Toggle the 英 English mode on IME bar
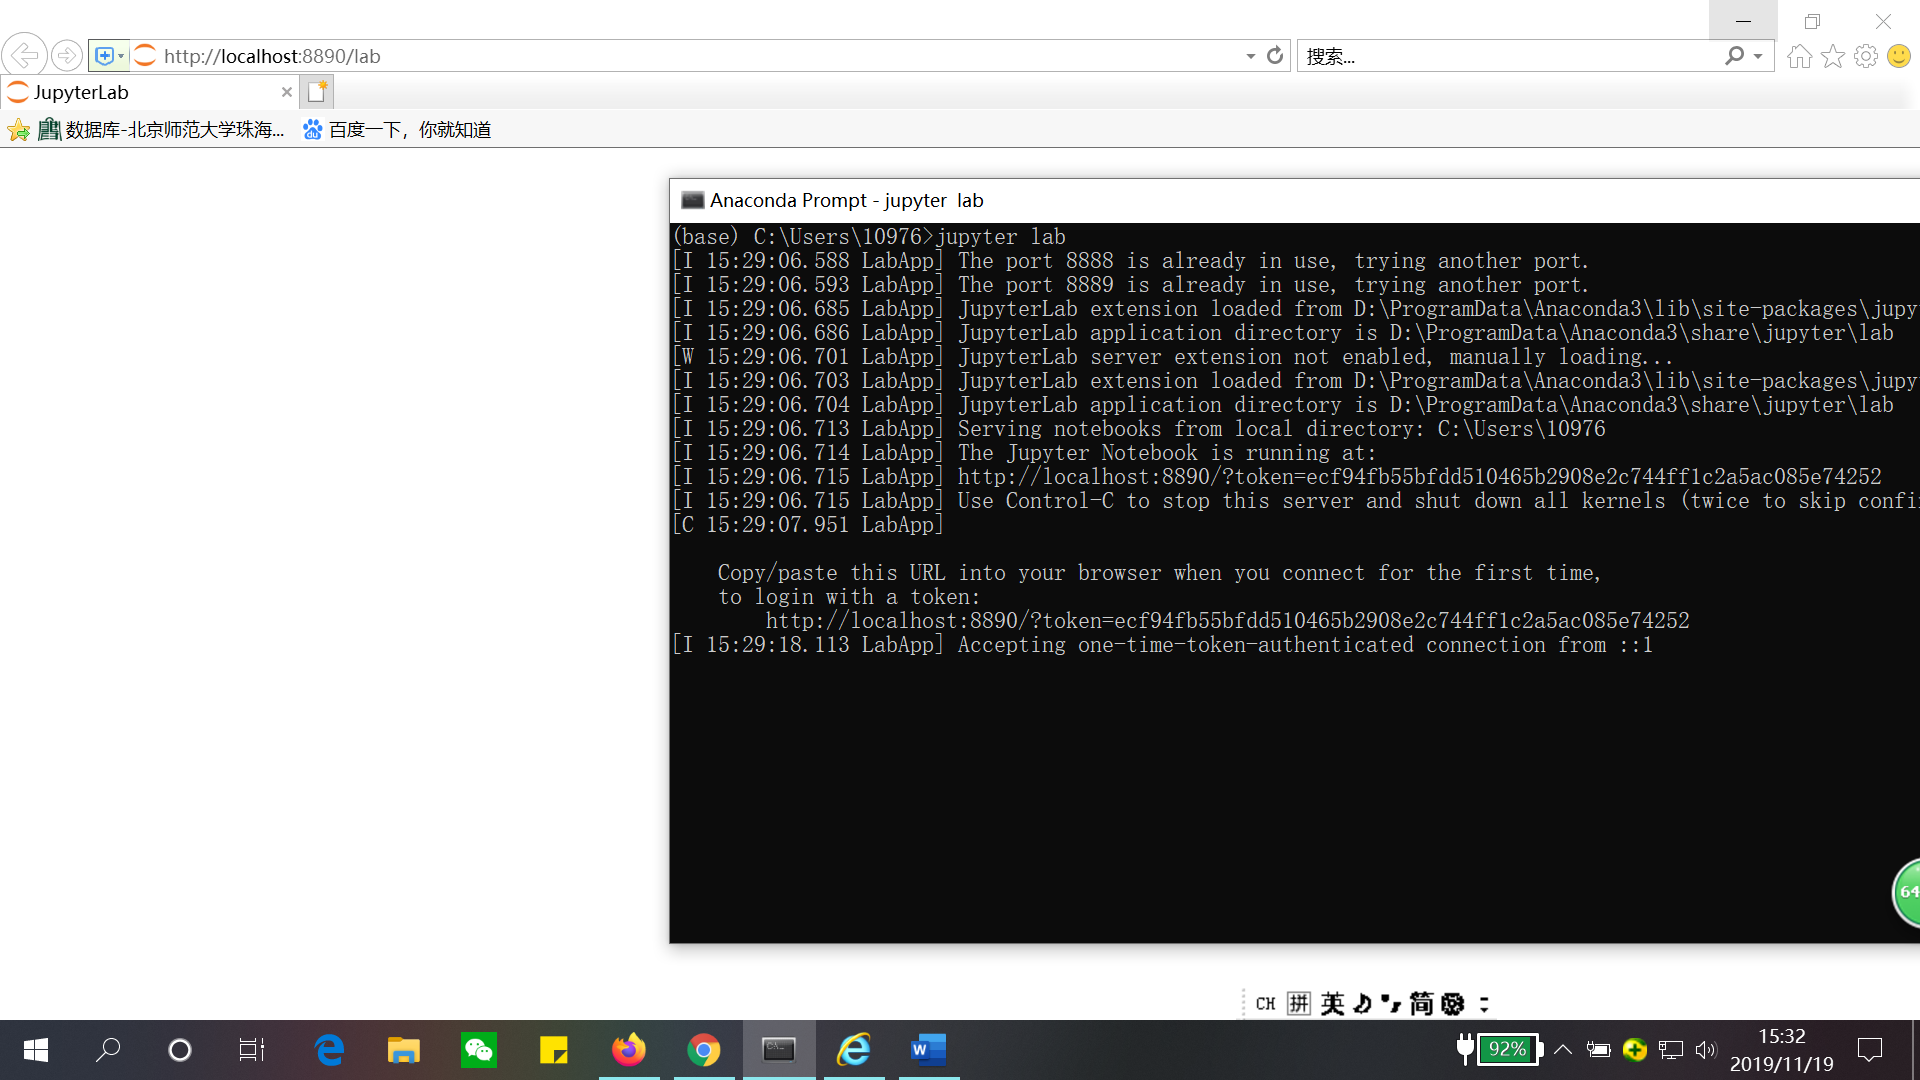The image size is (1920, 1080). tap(1332, 1003)
